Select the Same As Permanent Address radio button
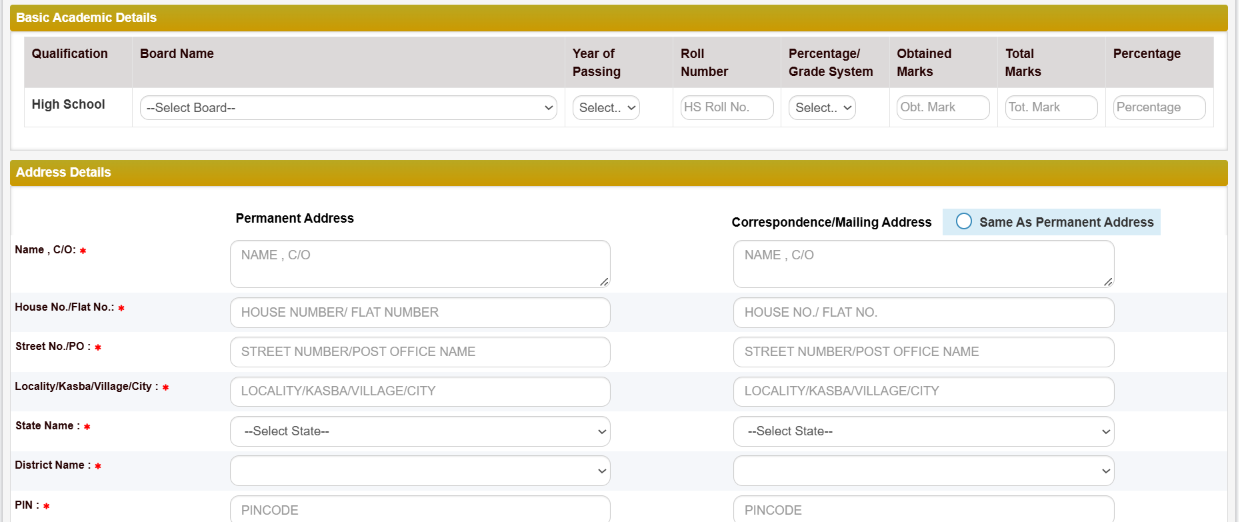The image size is (1239, 522). pos(964,222)
